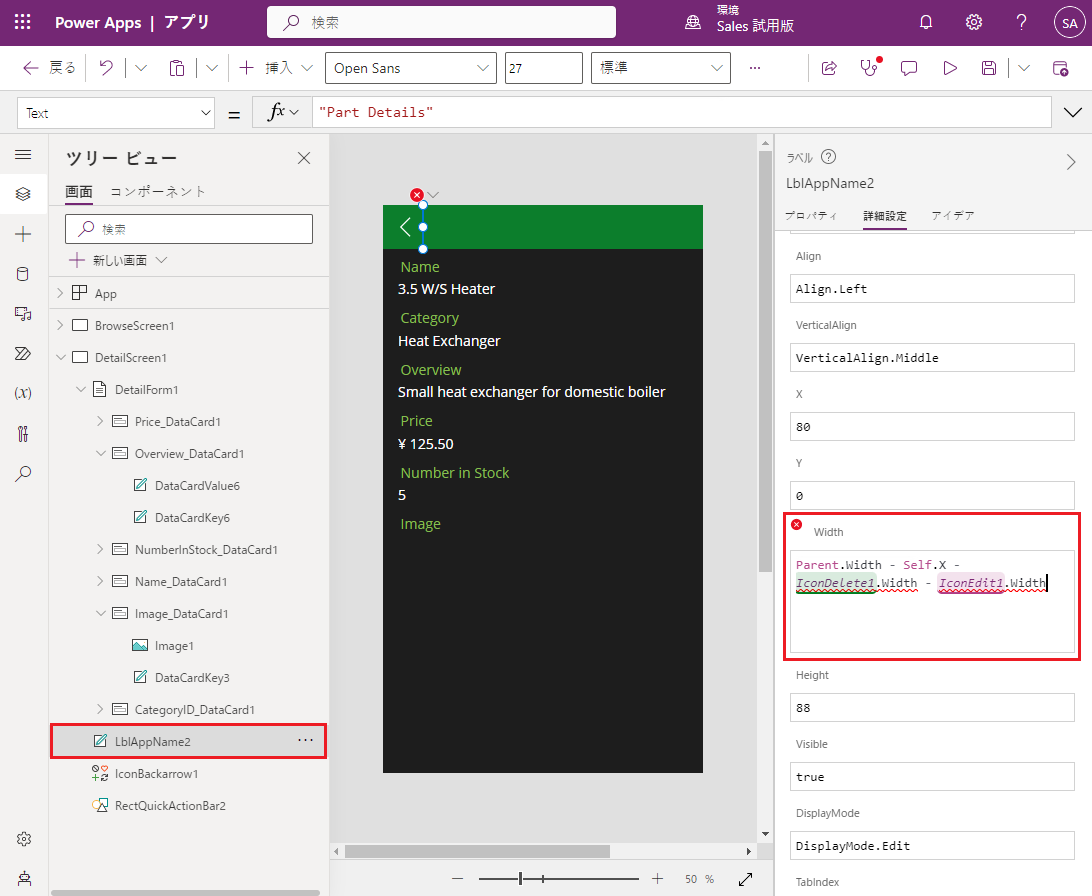Click the Align.Left property field
Image resolution: width=1092 pixels, height=896 pixels.
932,288
